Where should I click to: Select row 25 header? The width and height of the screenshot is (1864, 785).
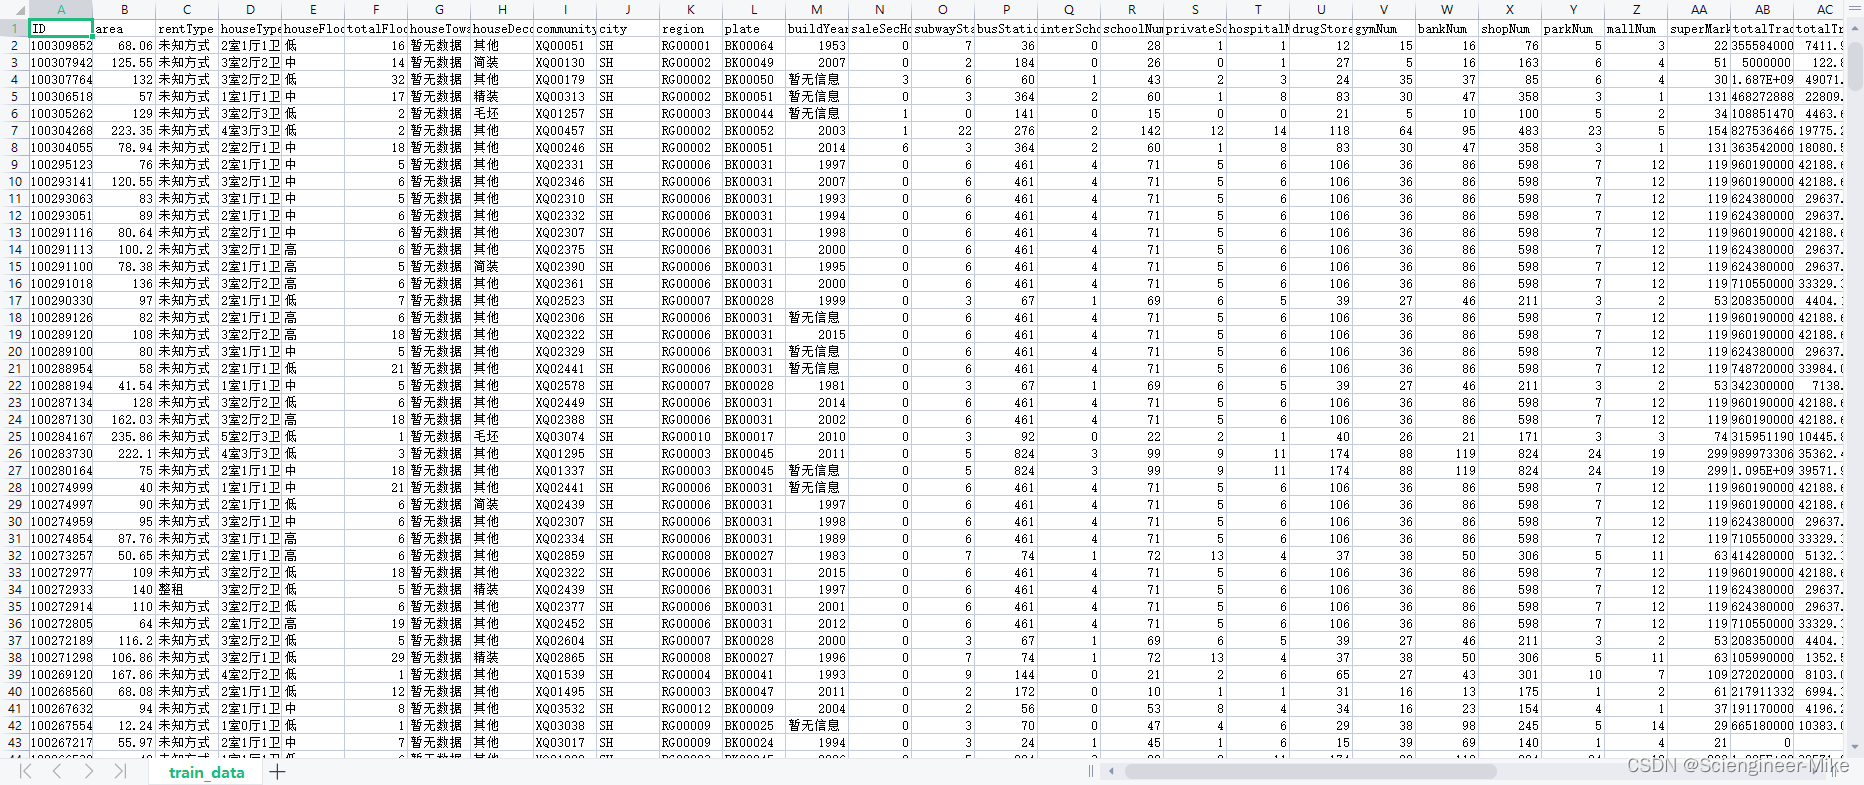pos(14,436)
